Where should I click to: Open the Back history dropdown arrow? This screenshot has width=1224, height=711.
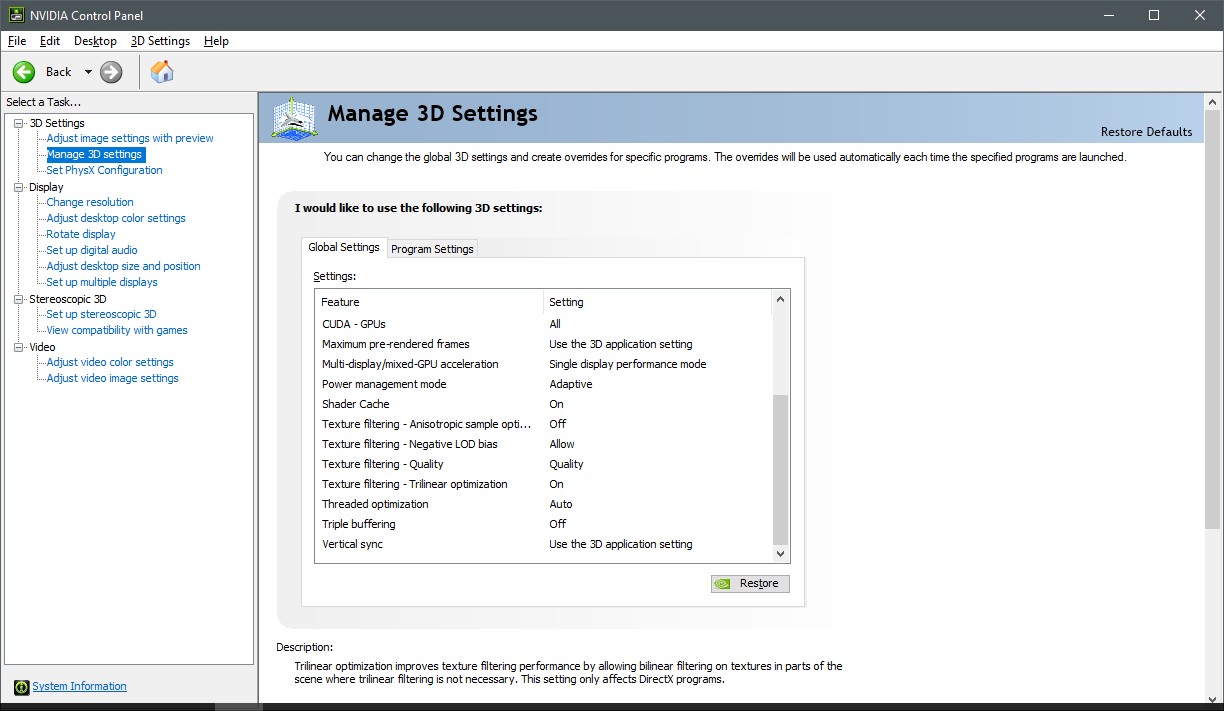88,72
